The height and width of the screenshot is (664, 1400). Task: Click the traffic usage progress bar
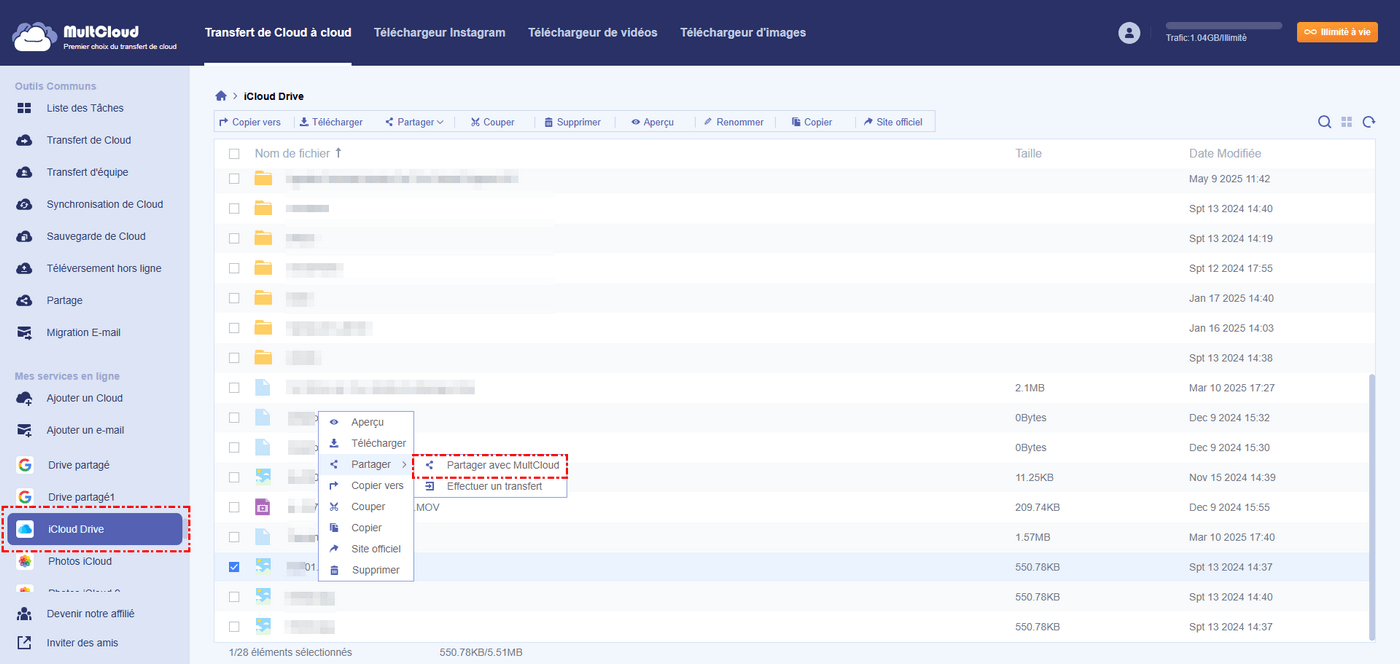[x=1224, y=25]
